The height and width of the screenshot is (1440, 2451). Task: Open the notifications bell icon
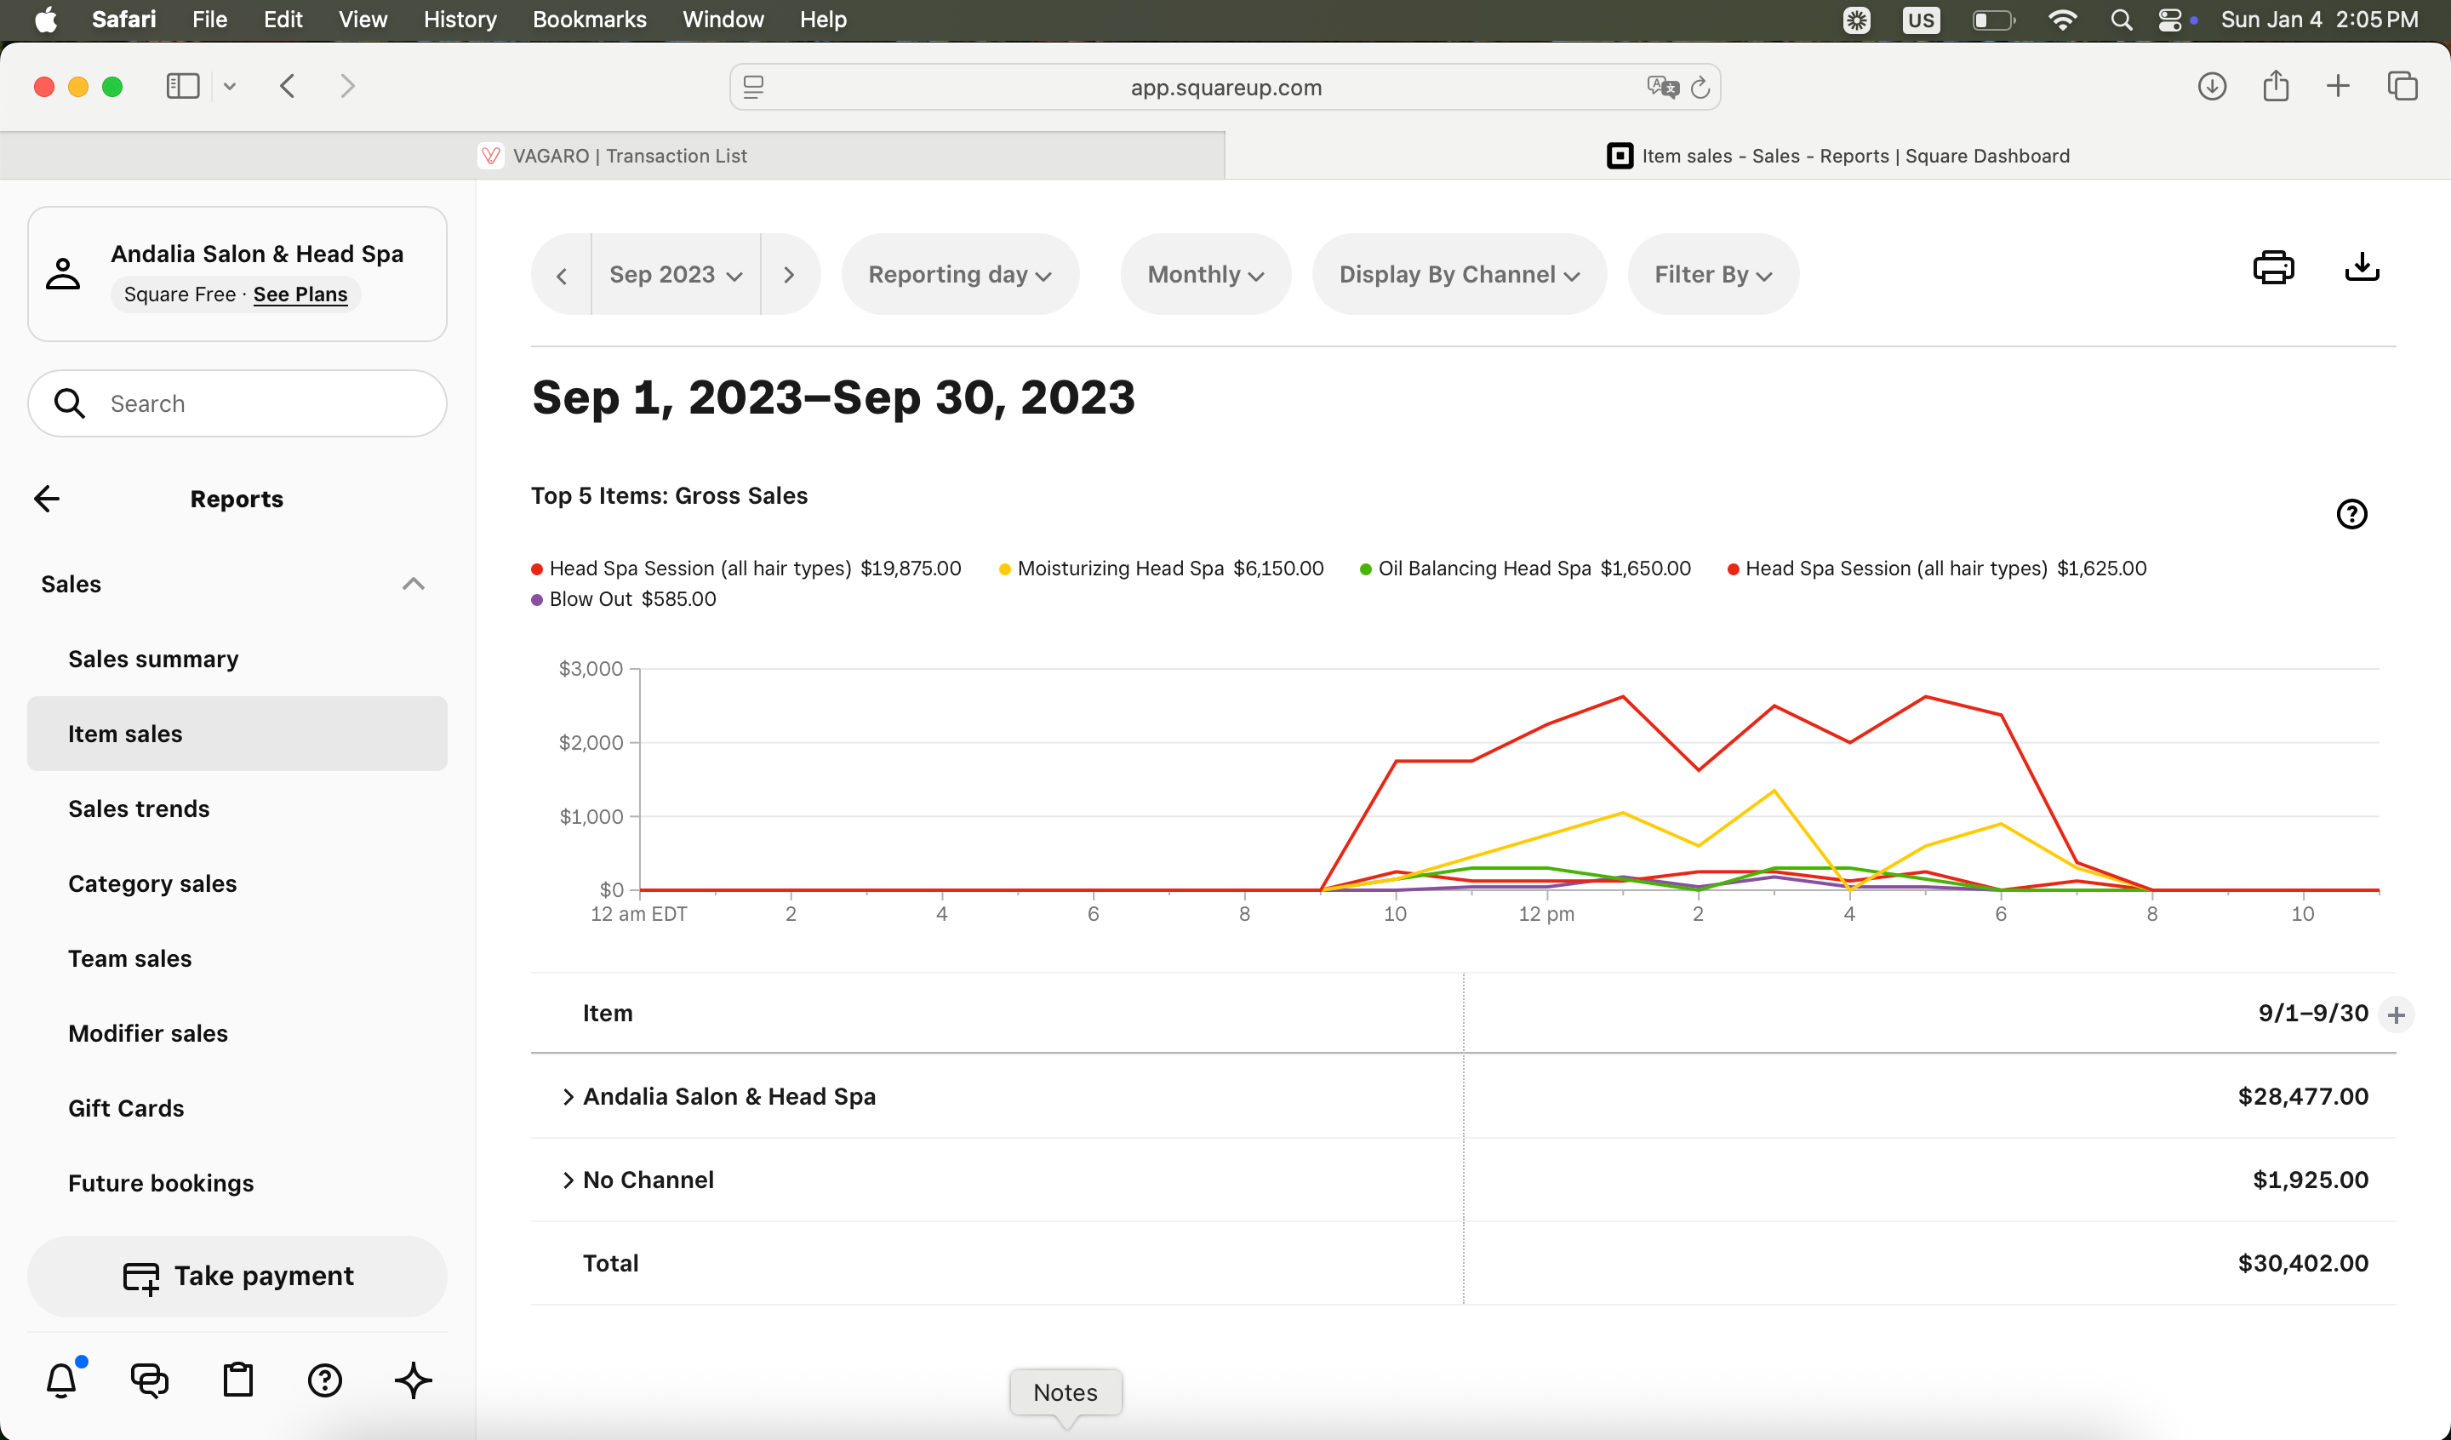62,1380
